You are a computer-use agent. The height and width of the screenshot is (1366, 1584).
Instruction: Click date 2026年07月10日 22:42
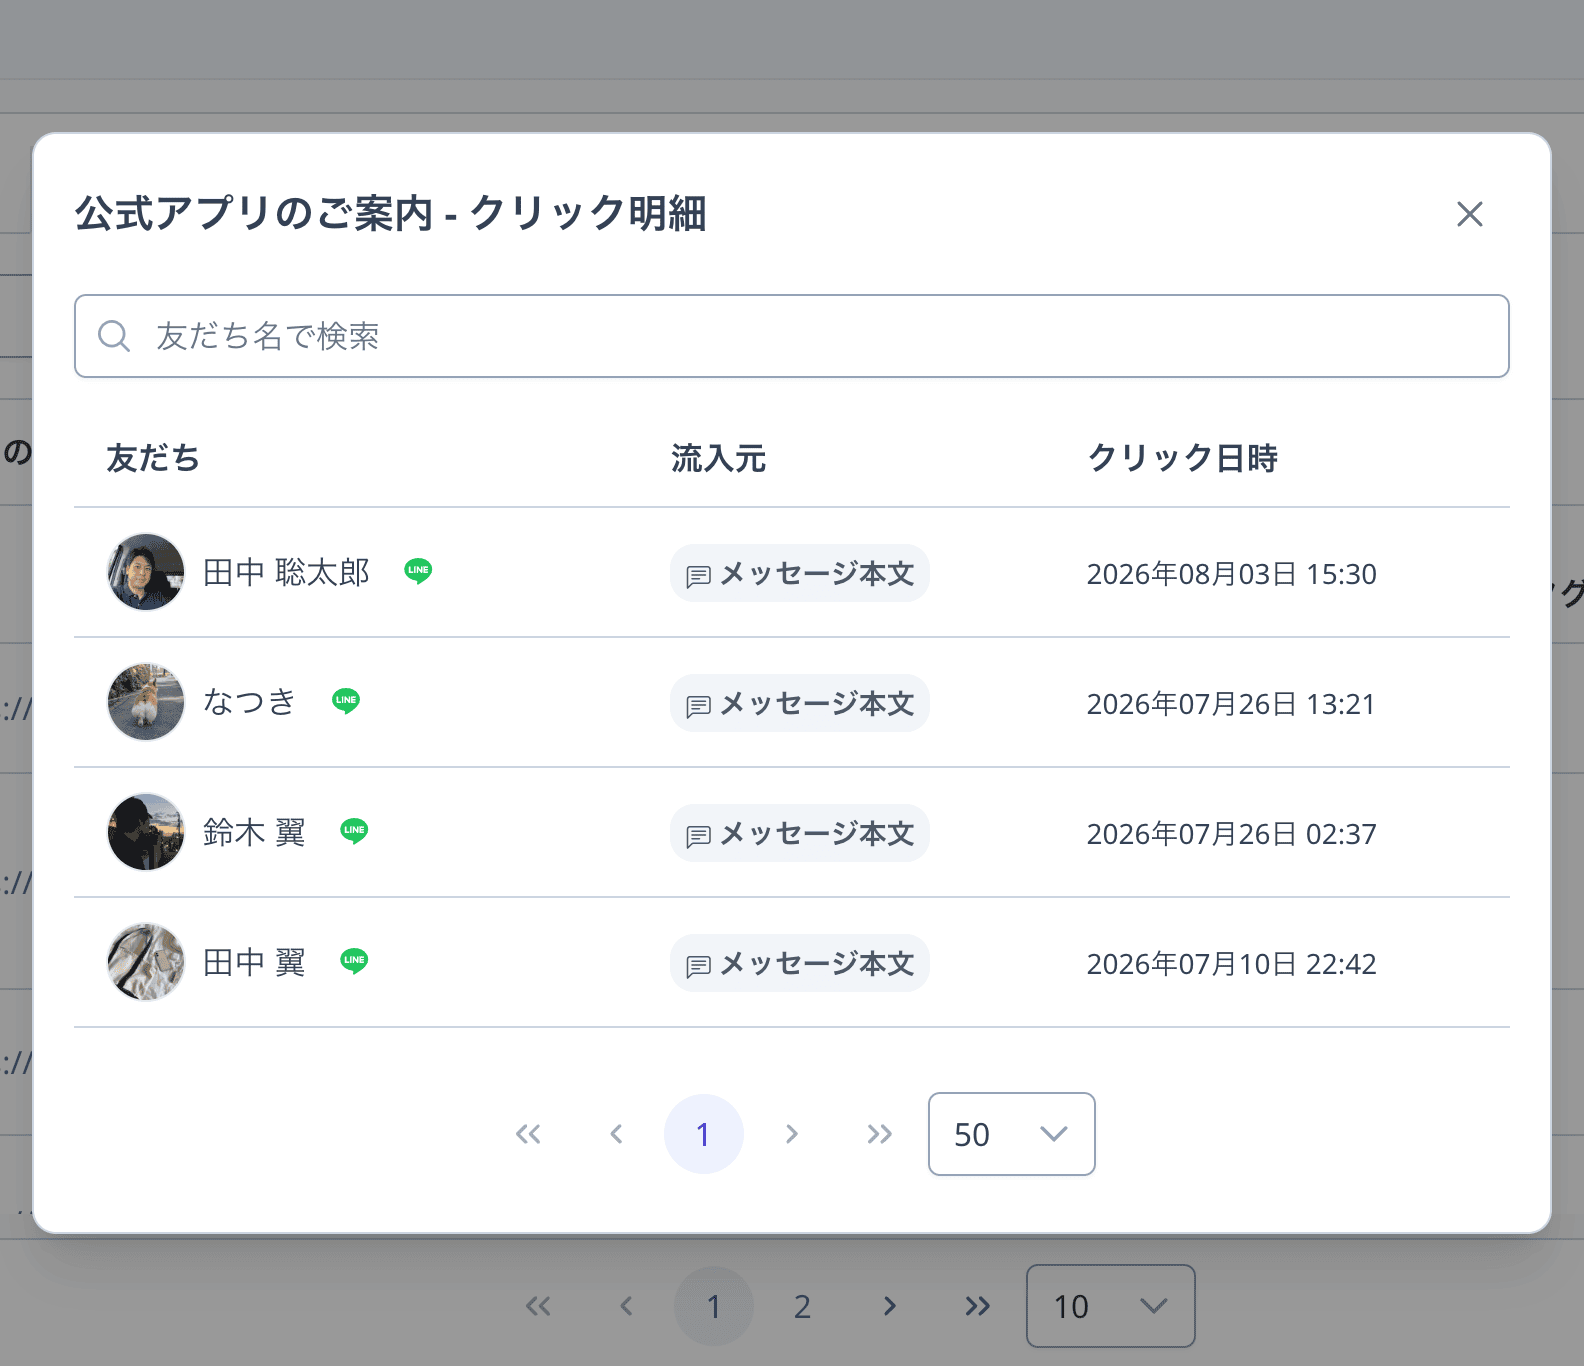coord(1232,964)
